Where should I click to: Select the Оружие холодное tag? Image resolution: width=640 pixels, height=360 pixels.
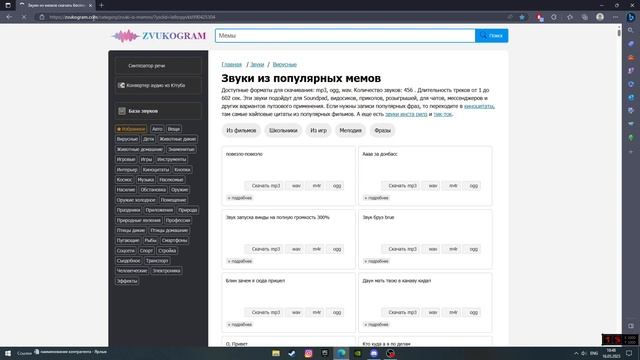pos(136,200)
